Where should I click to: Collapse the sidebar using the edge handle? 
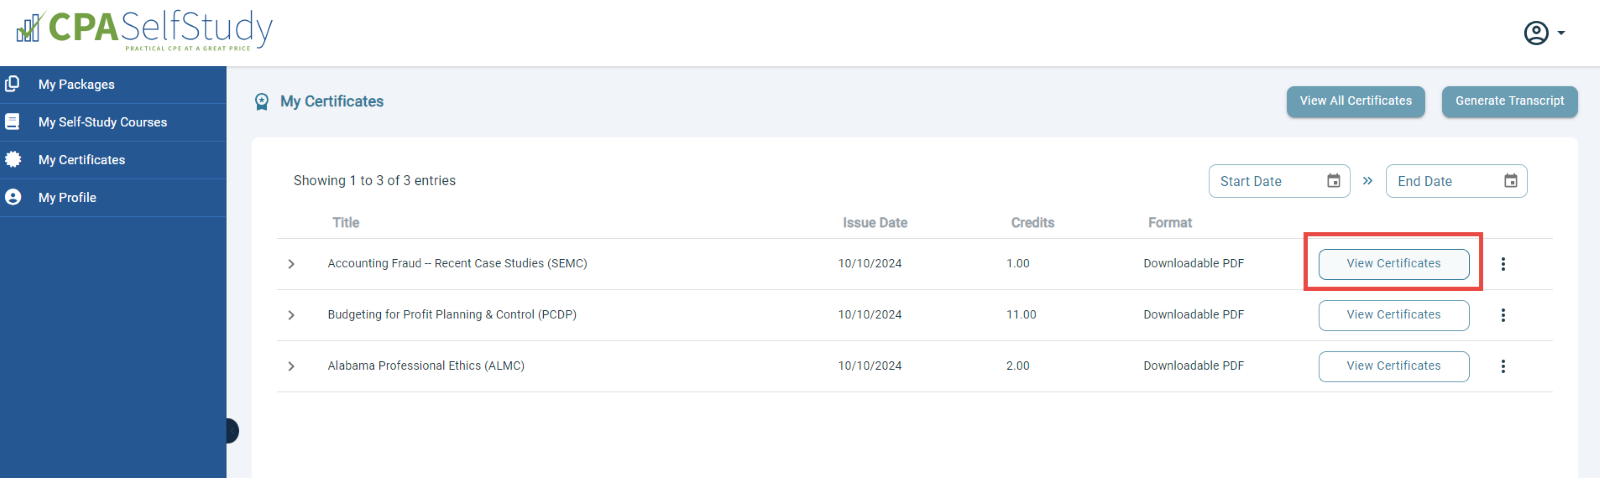(x=232, y=431)
